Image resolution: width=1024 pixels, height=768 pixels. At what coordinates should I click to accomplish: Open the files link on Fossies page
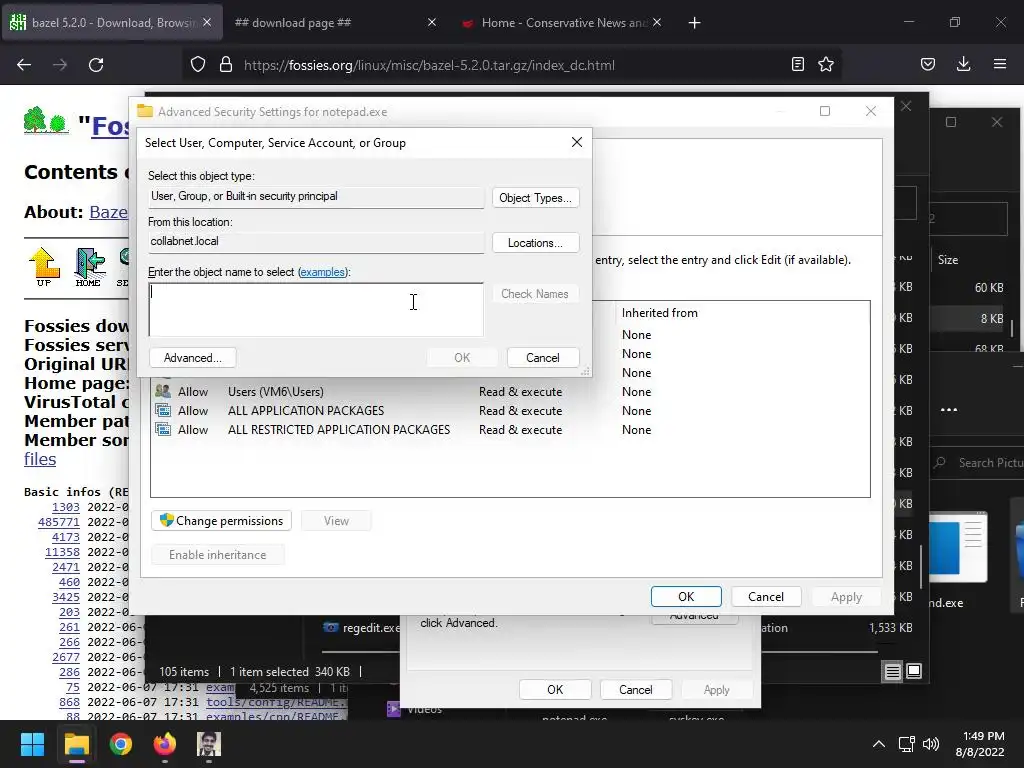(40, 459)
